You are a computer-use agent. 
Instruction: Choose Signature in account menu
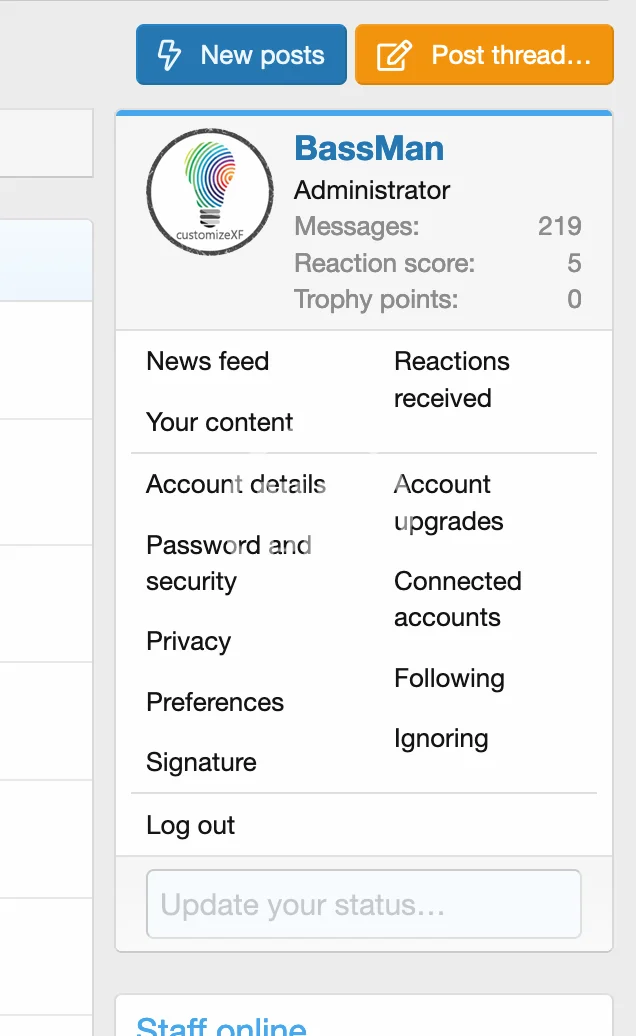coord(201,762)
